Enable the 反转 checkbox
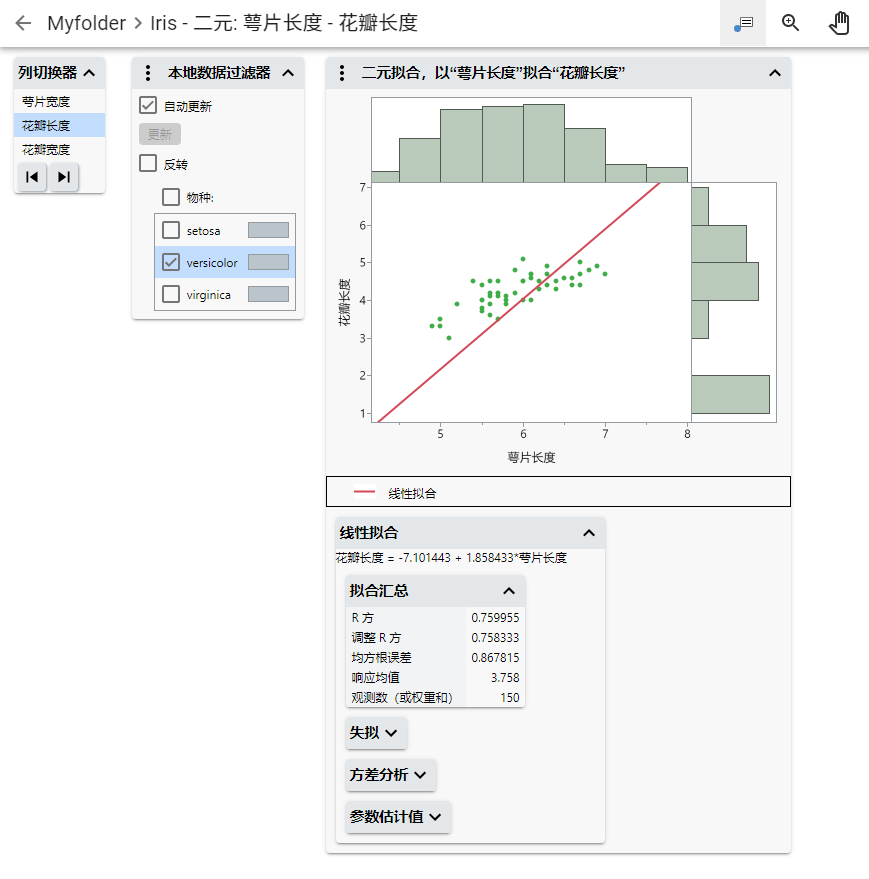Screen dimensions: 869x879 (x=148, y=163)
